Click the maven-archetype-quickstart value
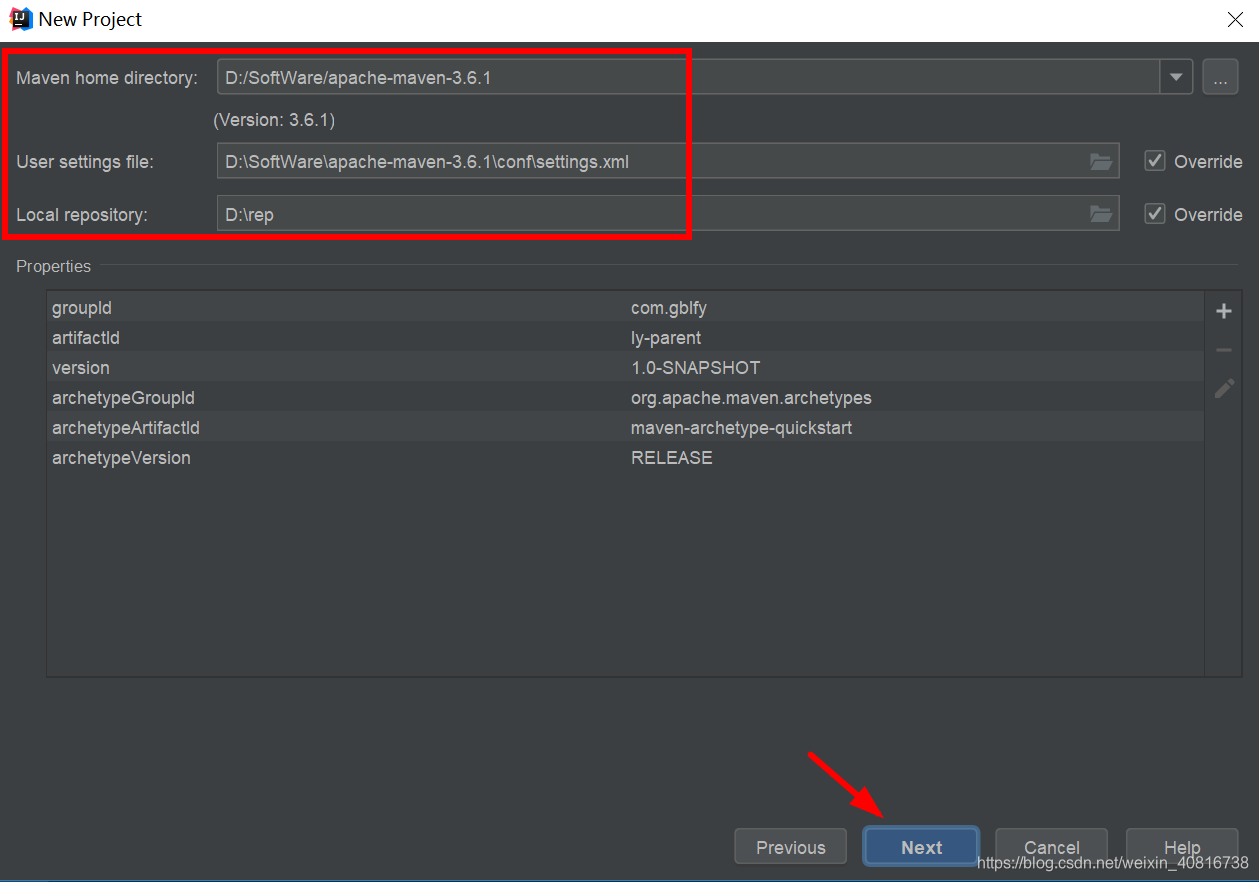The width and height of the screenshot is (1259, 882). pos(741,428)
